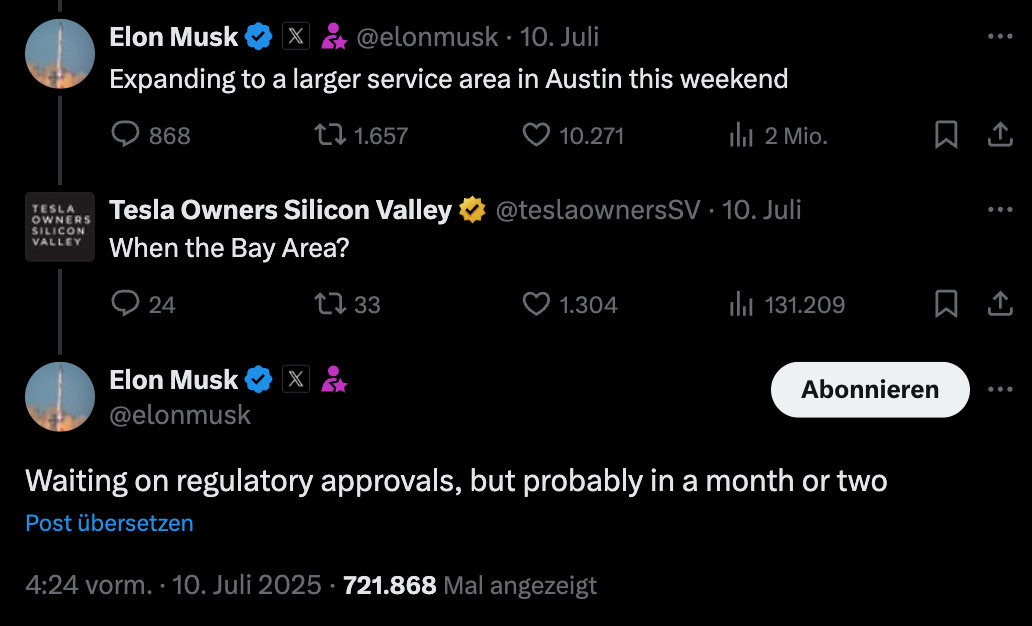Open more options next to Abonnieren button
The image size is (1032, 626).
tap(1000, 389)
